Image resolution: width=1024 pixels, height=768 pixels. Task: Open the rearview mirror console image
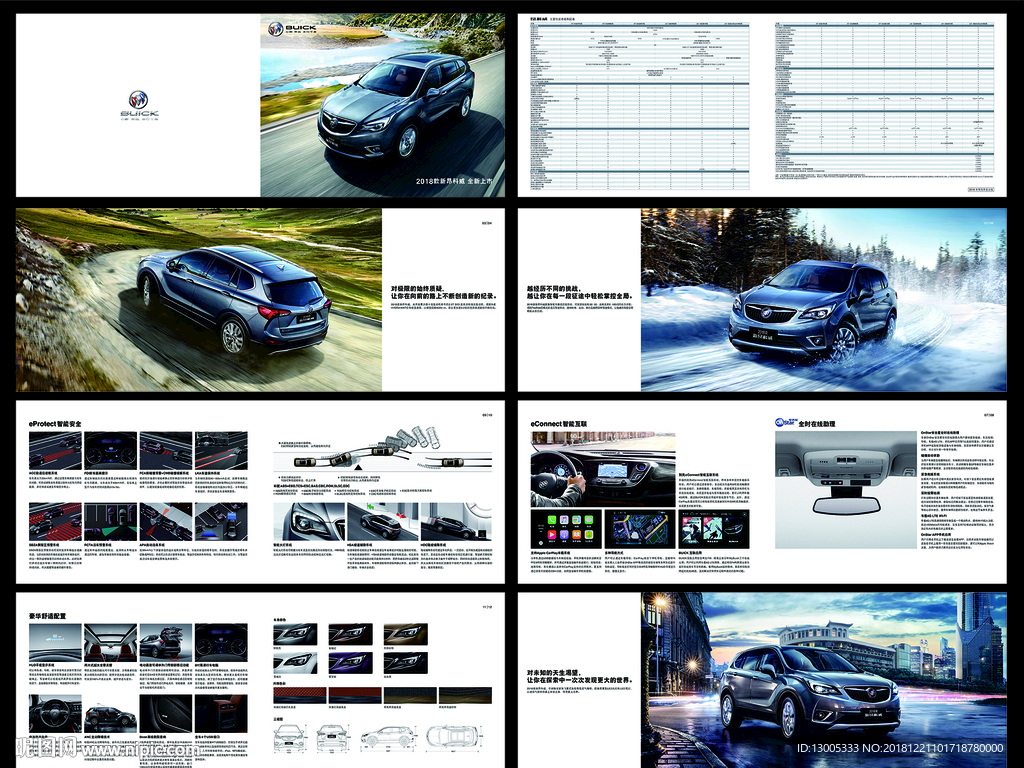click(x=846, y=490)
